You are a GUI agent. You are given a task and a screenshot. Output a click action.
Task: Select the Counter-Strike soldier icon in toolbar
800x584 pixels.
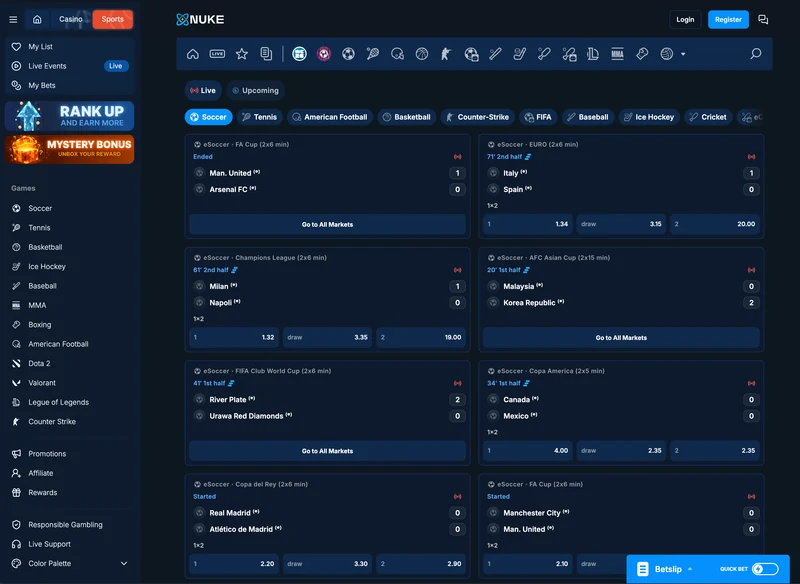click(446, 54)
